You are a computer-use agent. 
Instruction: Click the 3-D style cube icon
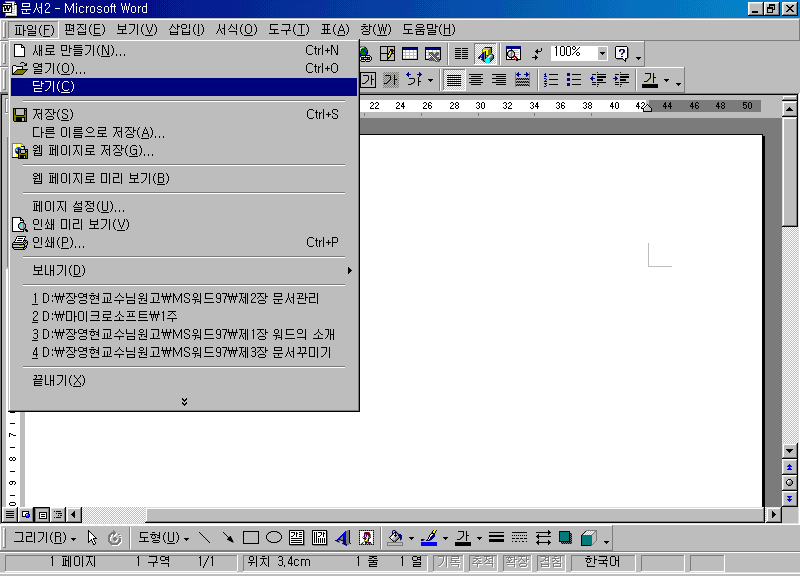point(588,538)
